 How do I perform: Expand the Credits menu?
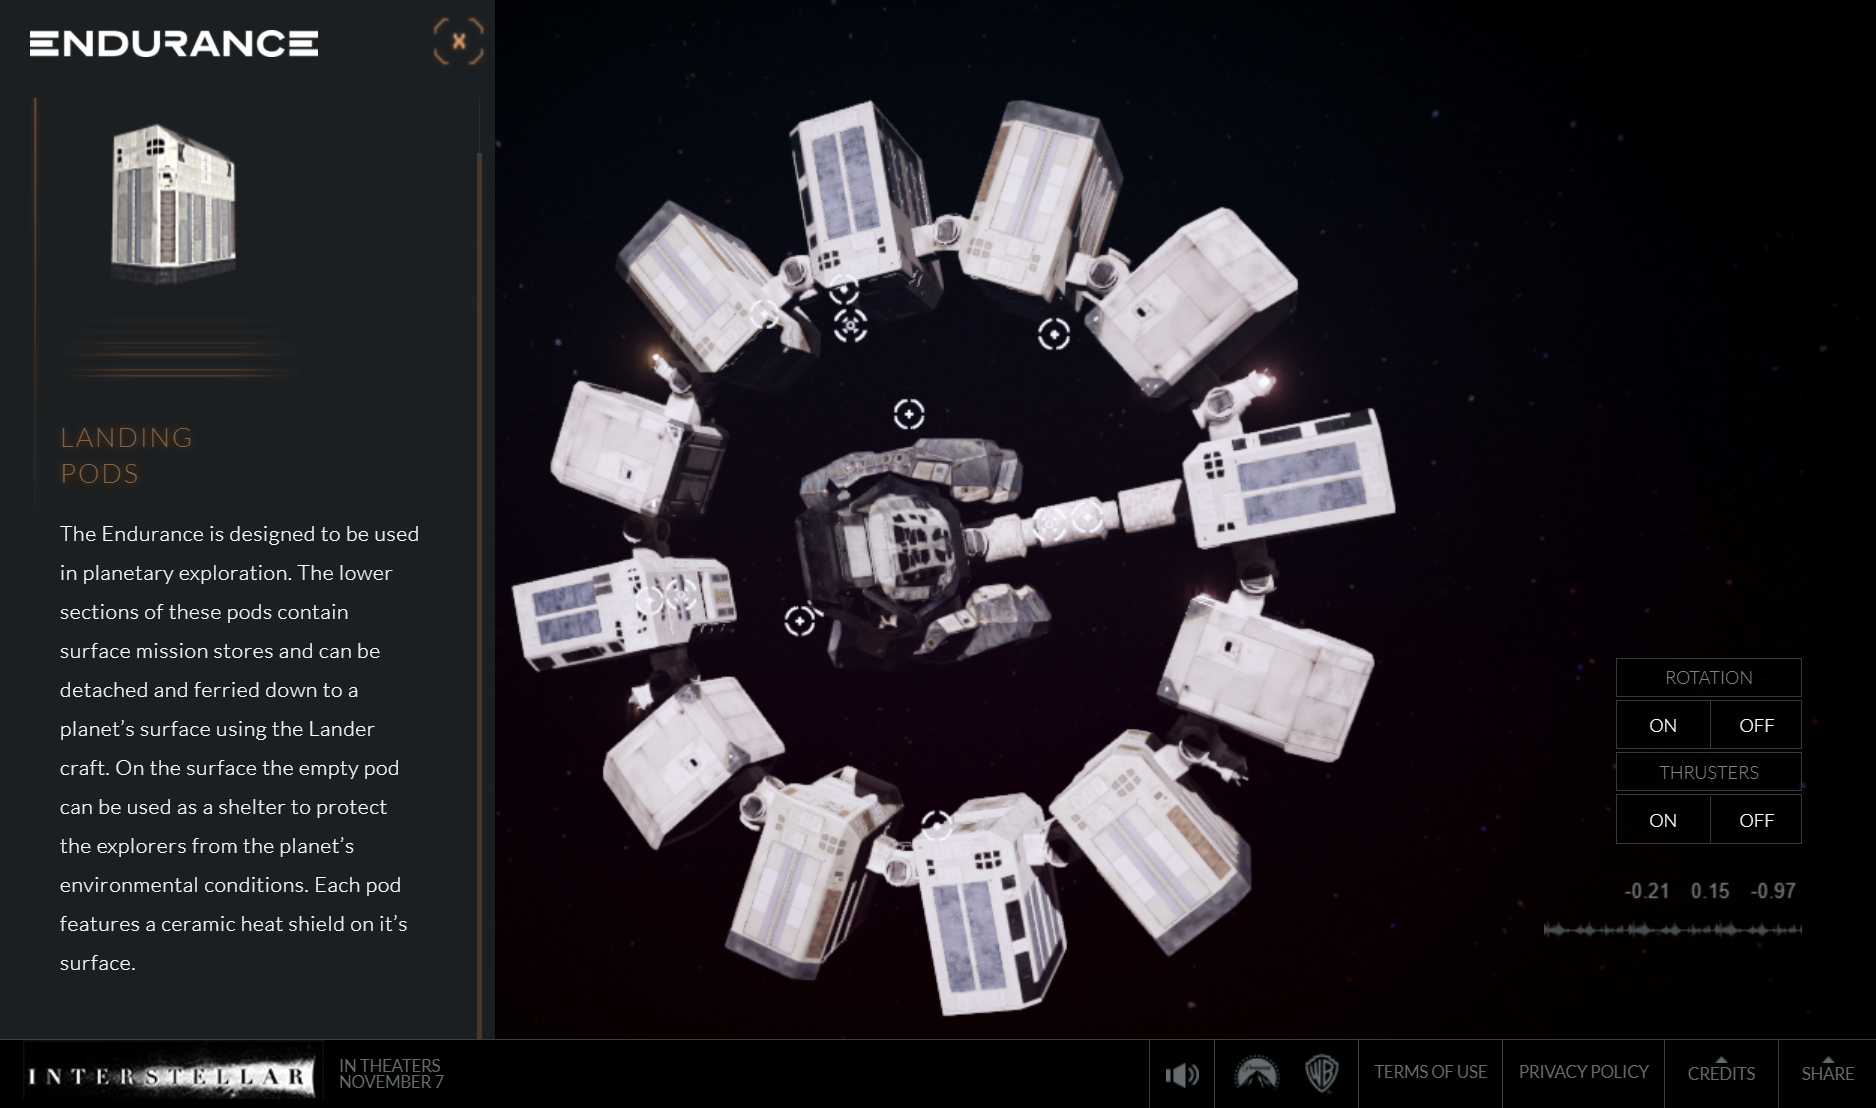pyautogui.click(x=1721, y=1073)
